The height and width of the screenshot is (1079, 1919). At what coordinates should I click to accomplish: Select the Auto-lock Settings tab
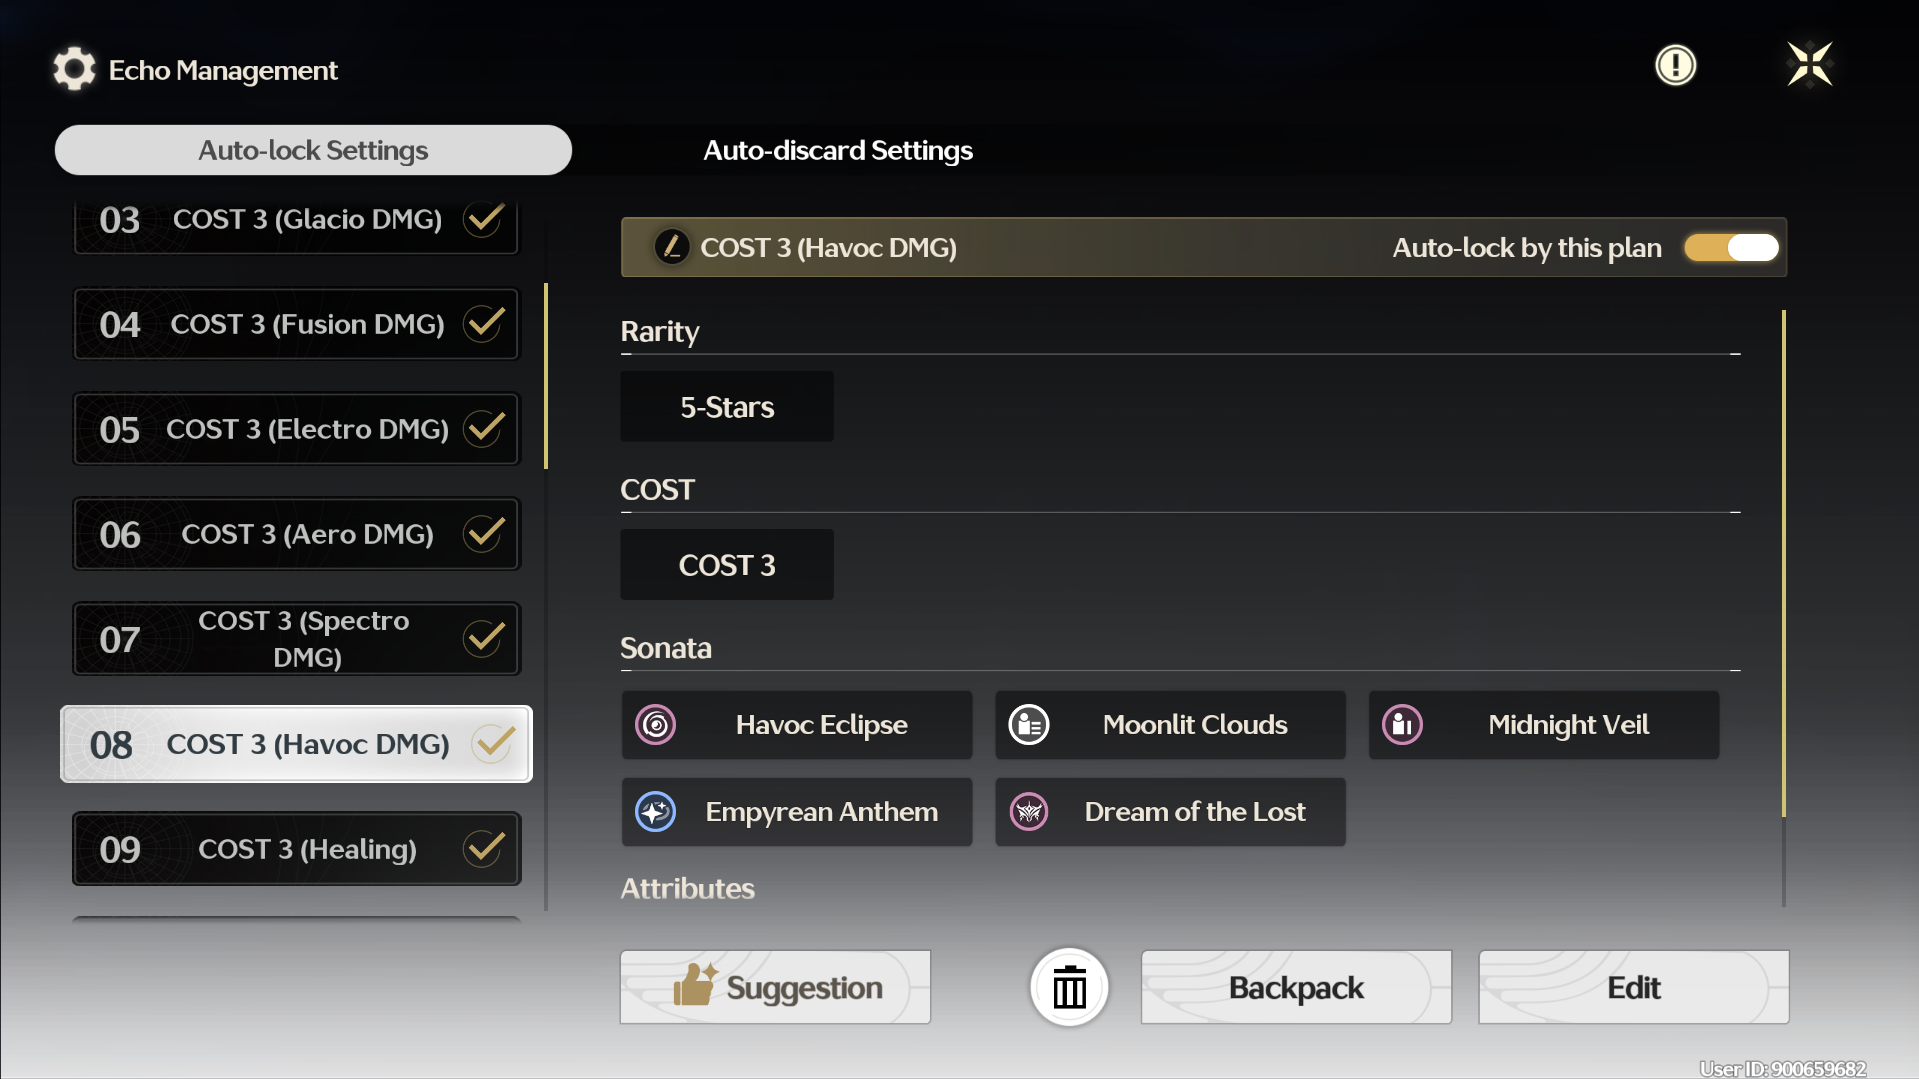313,150
